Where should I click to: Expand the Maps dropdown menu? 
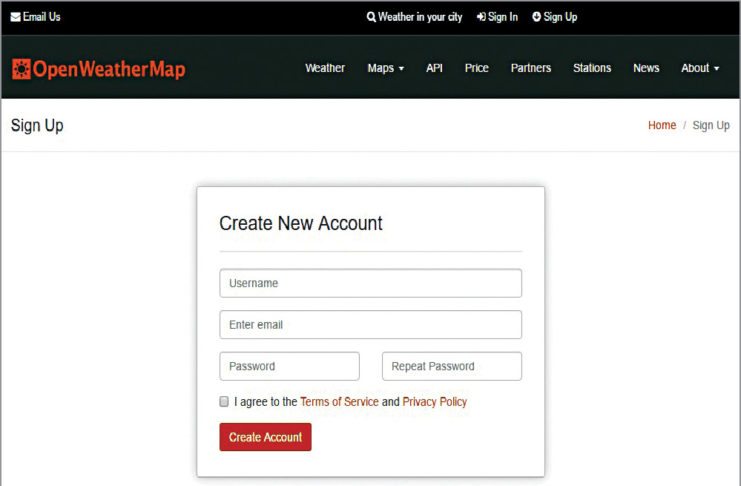[x=386, y=68]
